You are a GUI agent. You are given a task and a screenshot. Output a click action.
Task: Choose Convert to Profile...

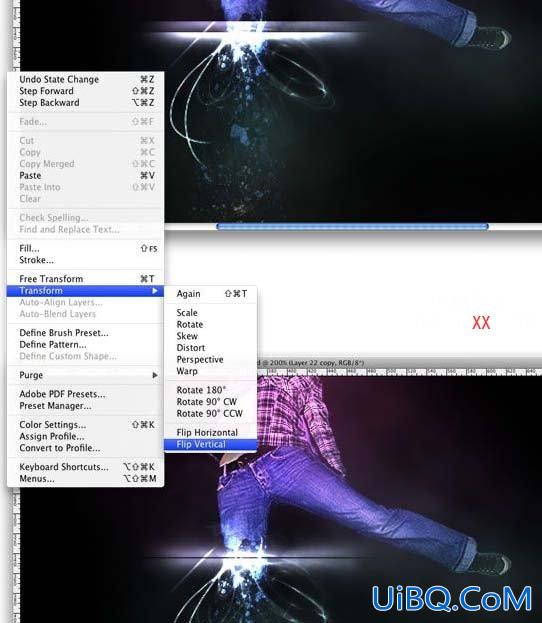[x=85, y=448]
